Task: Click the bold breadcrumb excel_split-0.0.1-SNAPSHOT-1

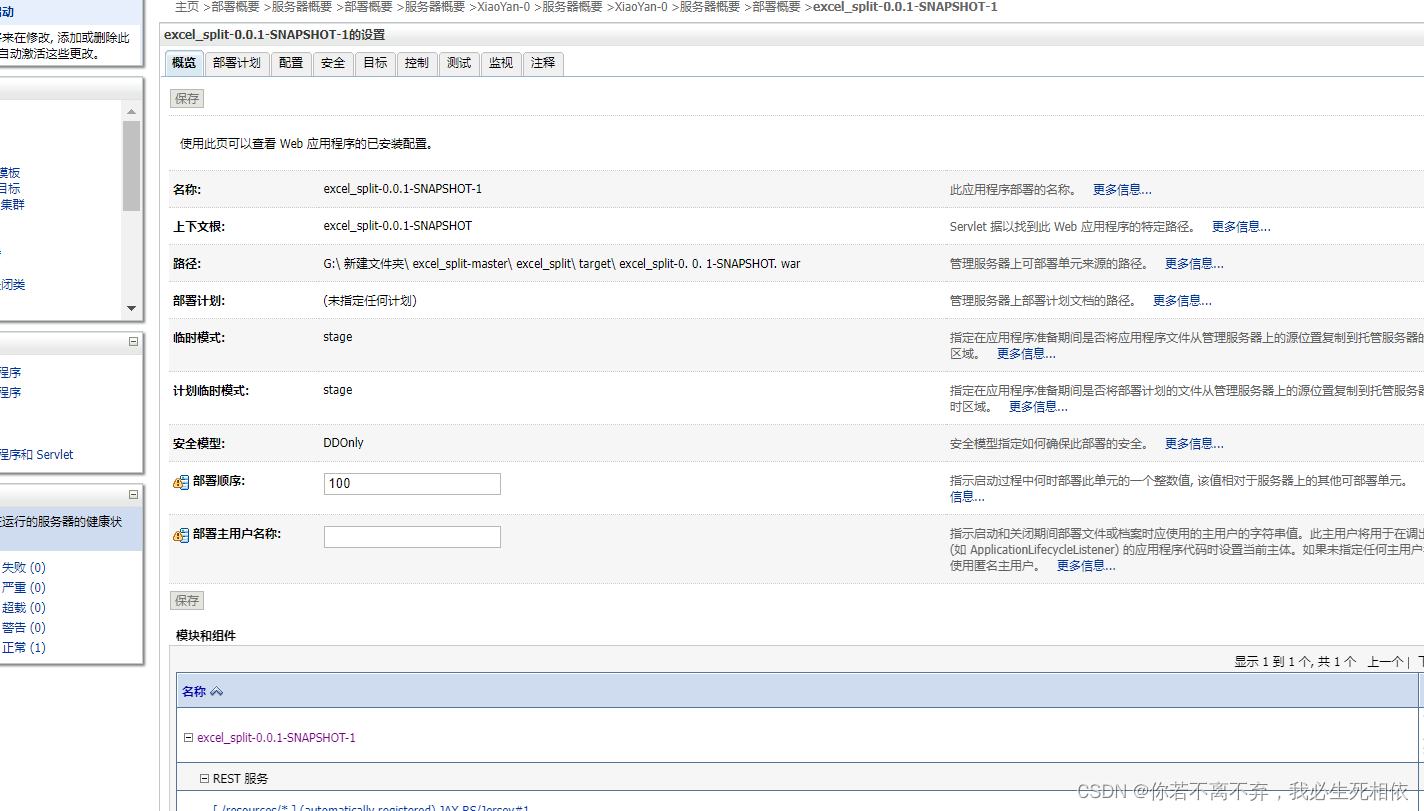Action: pyautogui.click(x=905, y=6)
